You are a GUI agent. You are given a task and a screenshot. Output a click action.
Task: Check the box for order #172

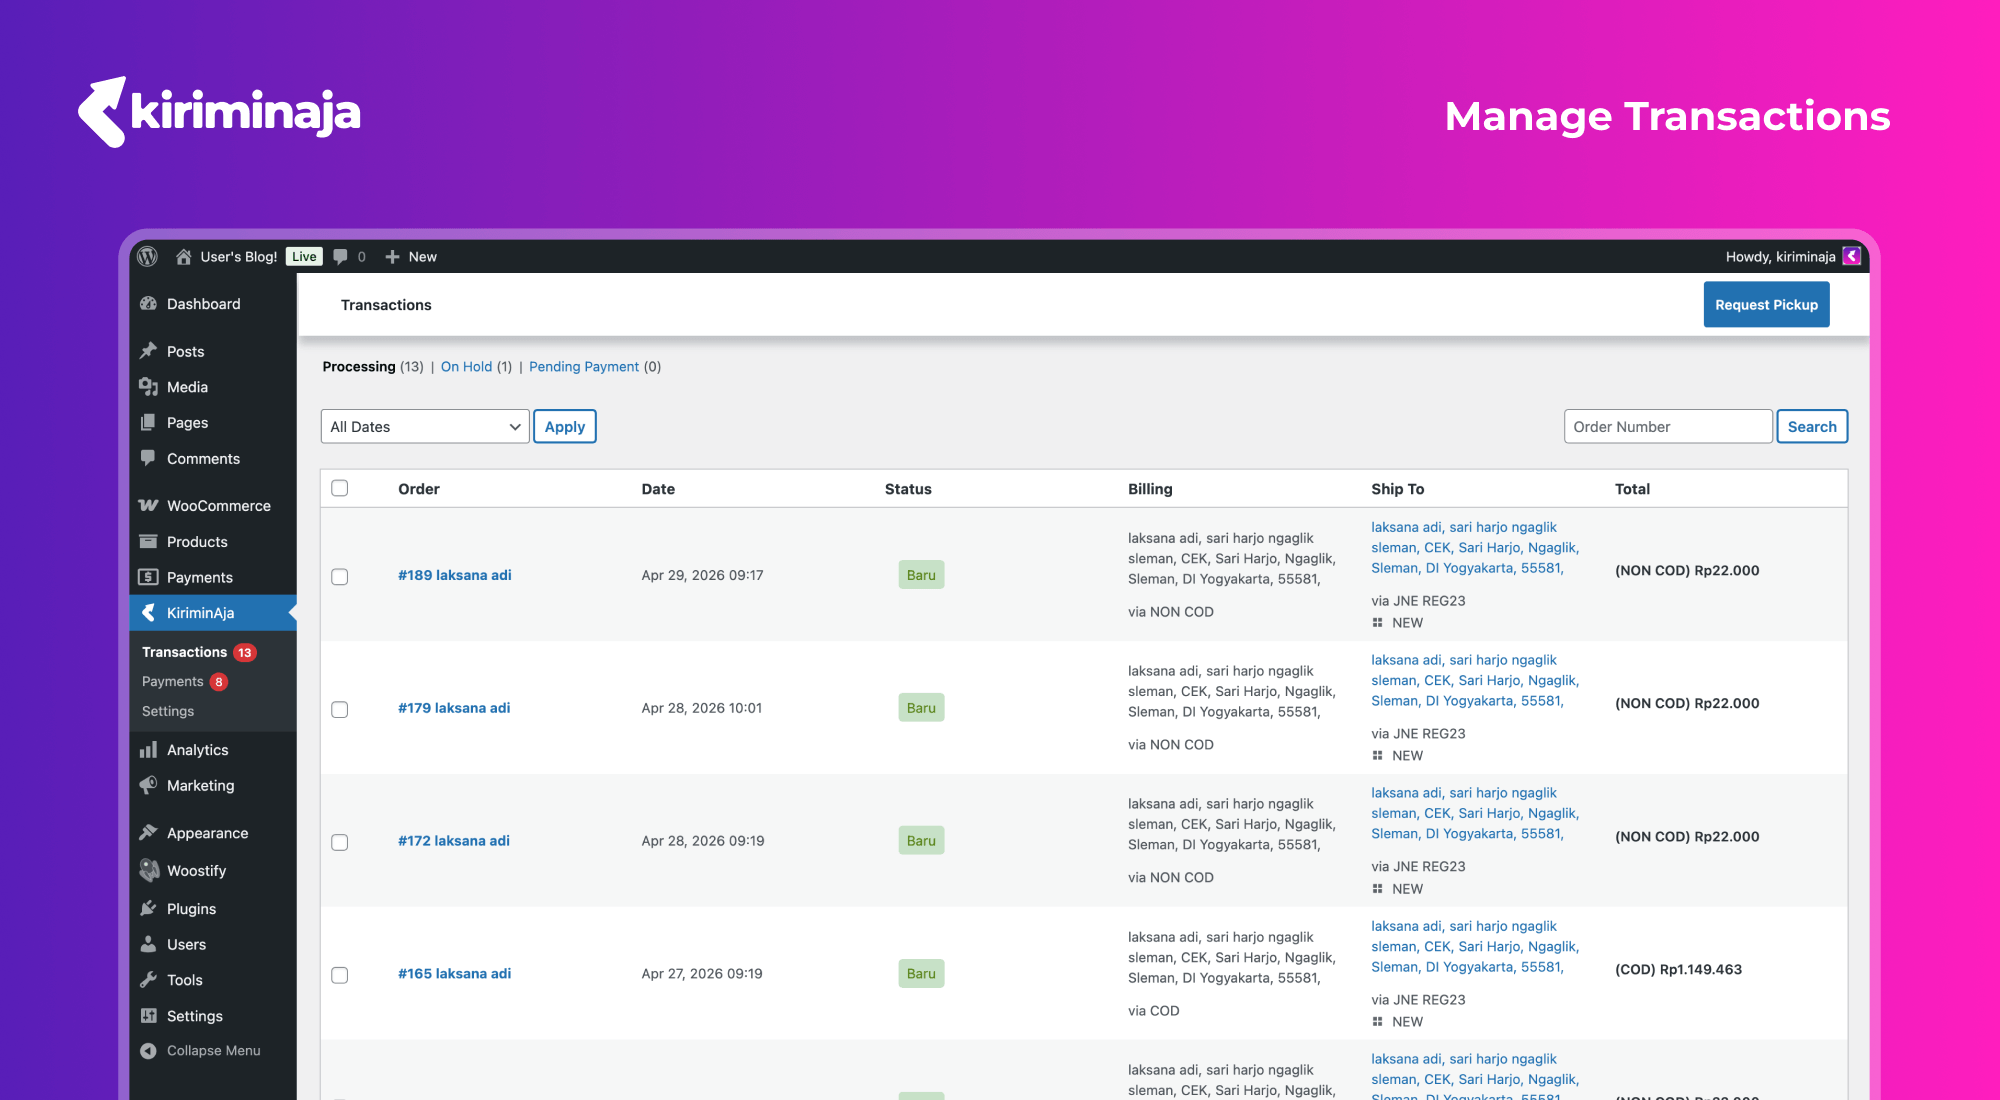340,843
